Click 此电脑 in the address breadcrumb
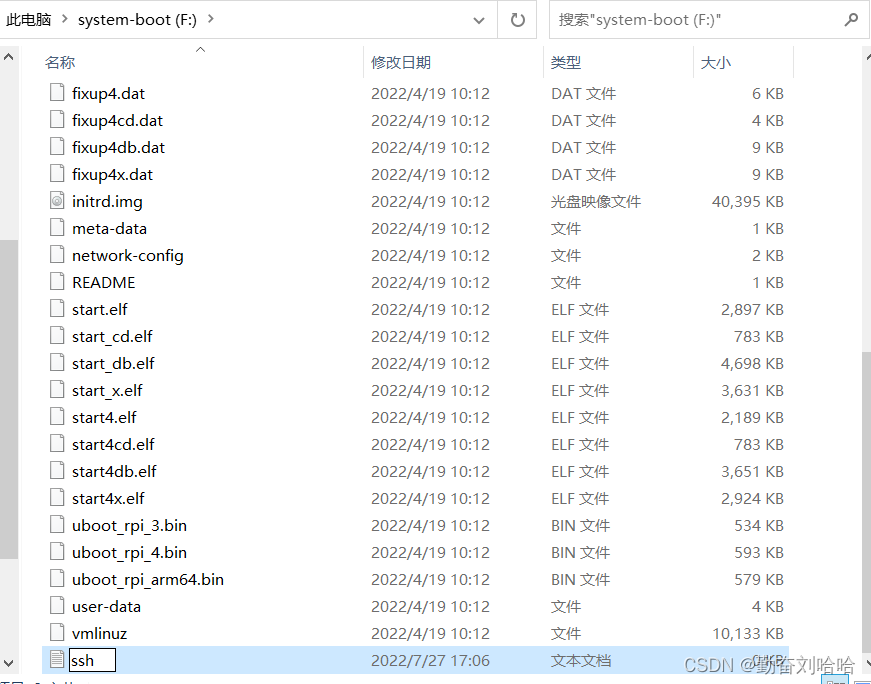 tap(29, 19)
